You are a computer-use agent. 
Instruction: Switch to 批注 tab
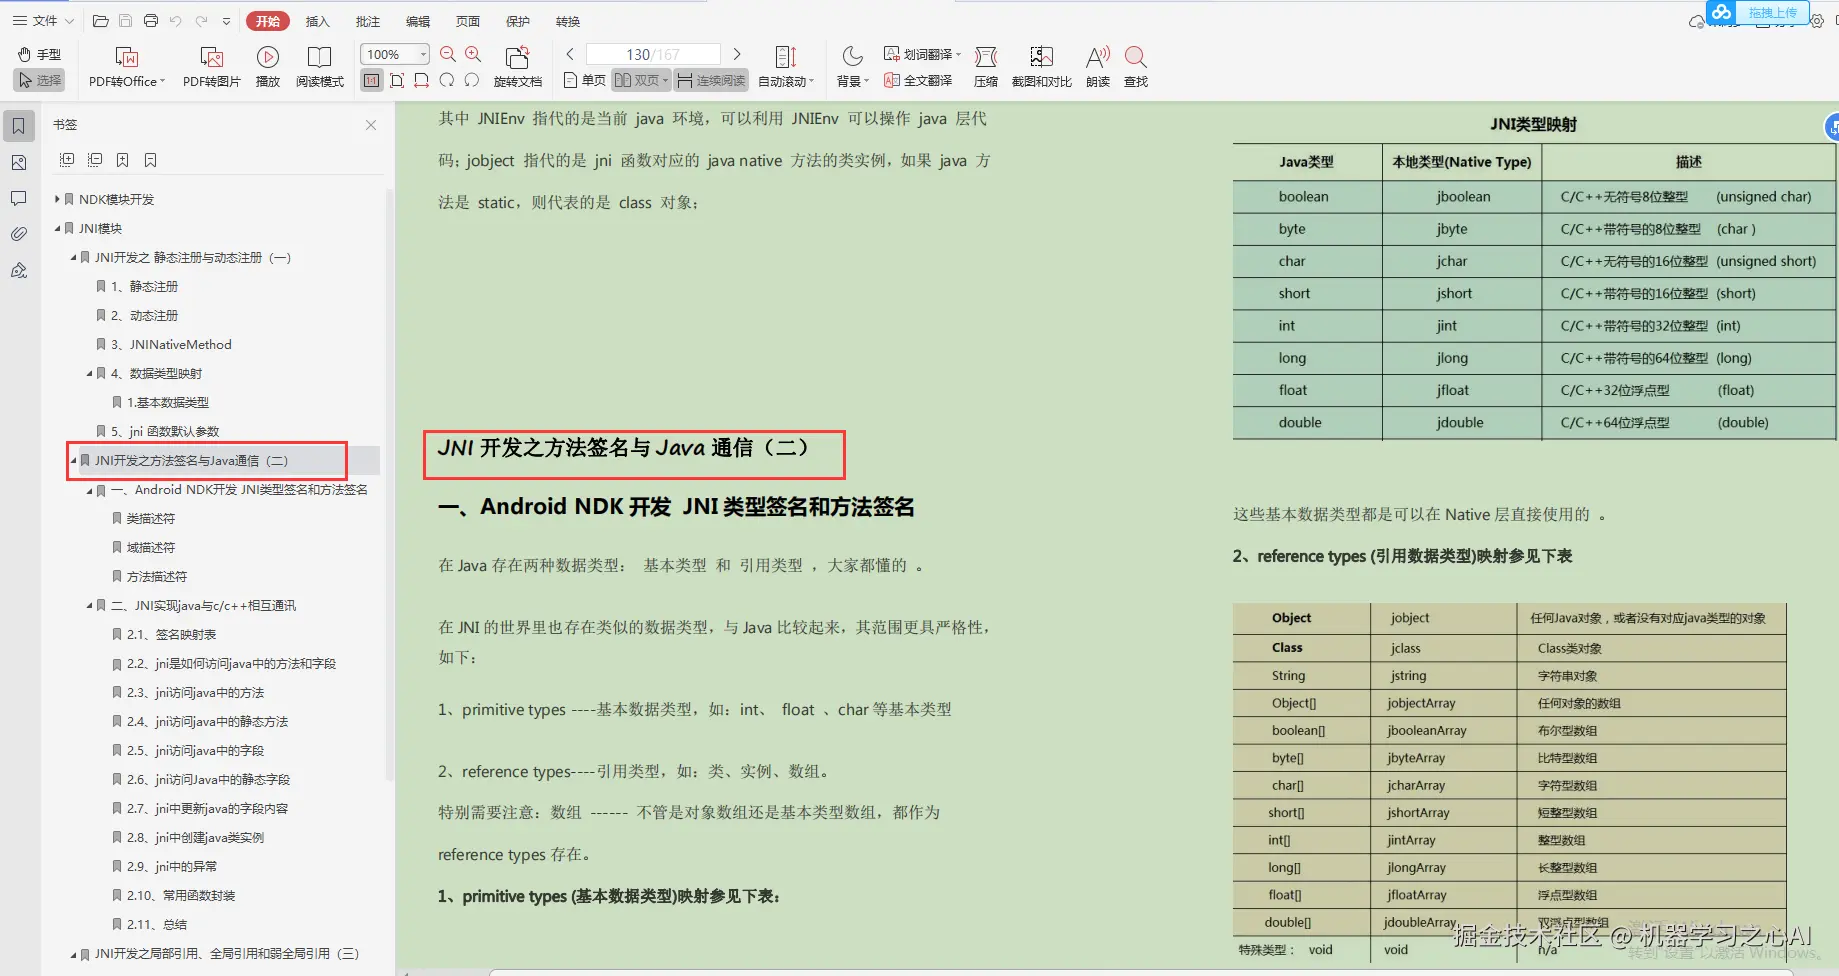pos(367,21)
